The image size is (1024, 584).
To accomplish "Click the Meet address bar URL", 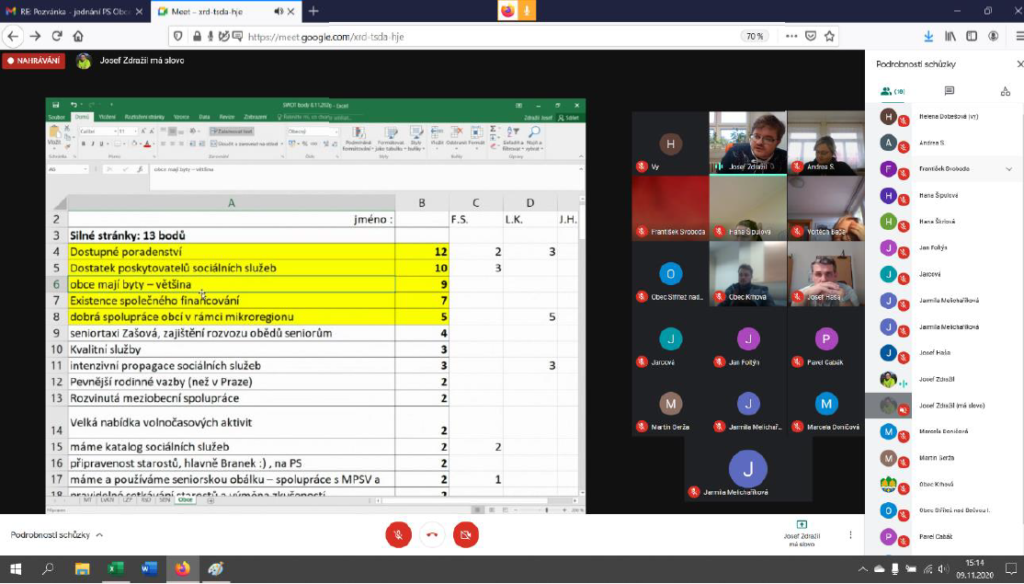I will click(x=326, y=37).
